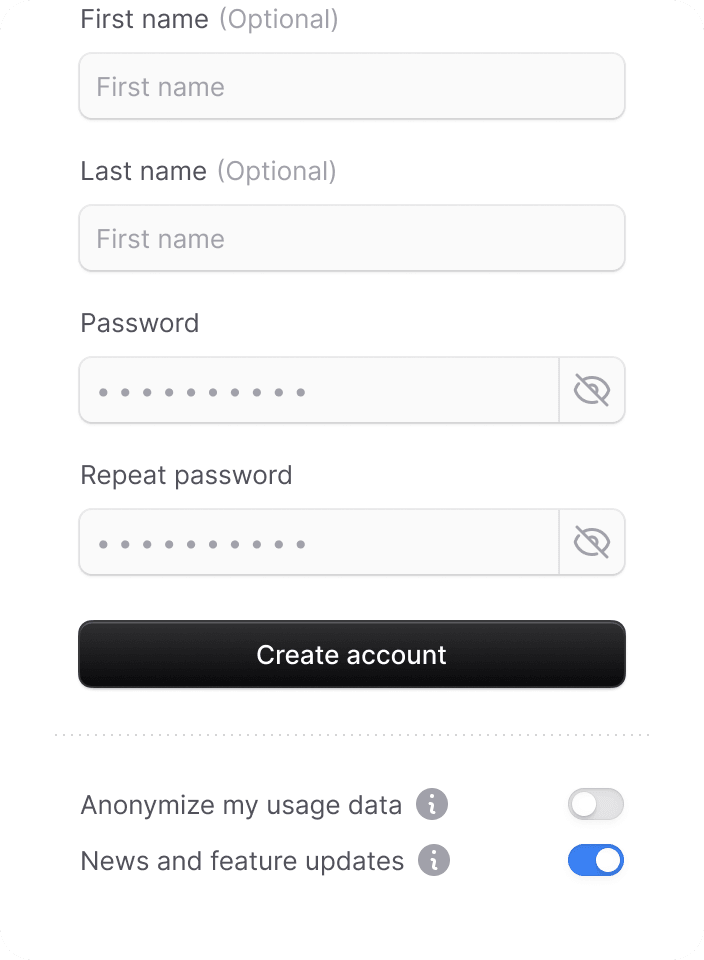Show the Password field's hidden characters
The height and width of the screenshot is (960, 704).
[x=592, y=390]
